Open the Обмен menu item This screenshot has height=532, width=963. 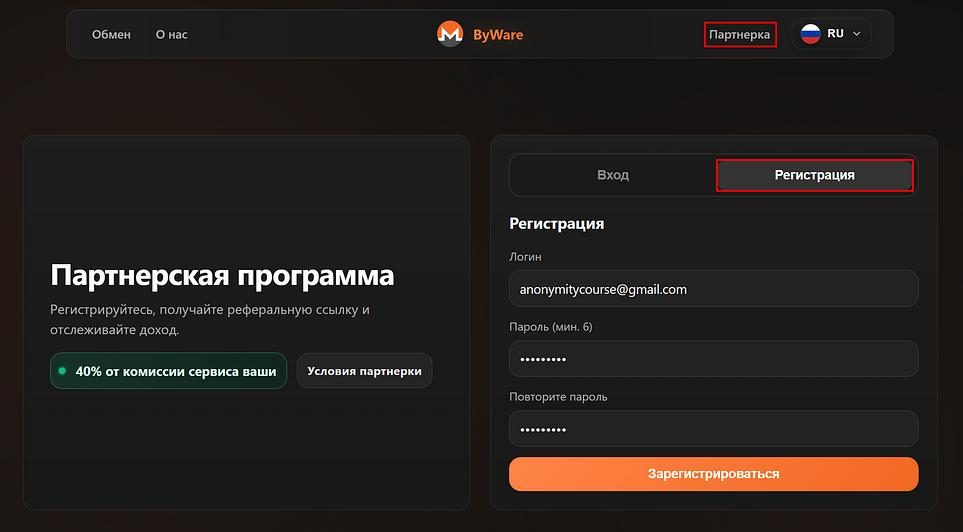pyautogui.click(x=111, y=35)
